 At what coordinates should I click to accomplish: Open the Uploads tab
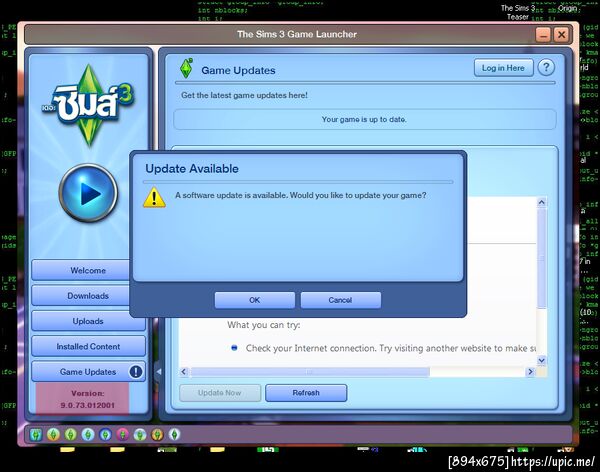tap(88, 321)
